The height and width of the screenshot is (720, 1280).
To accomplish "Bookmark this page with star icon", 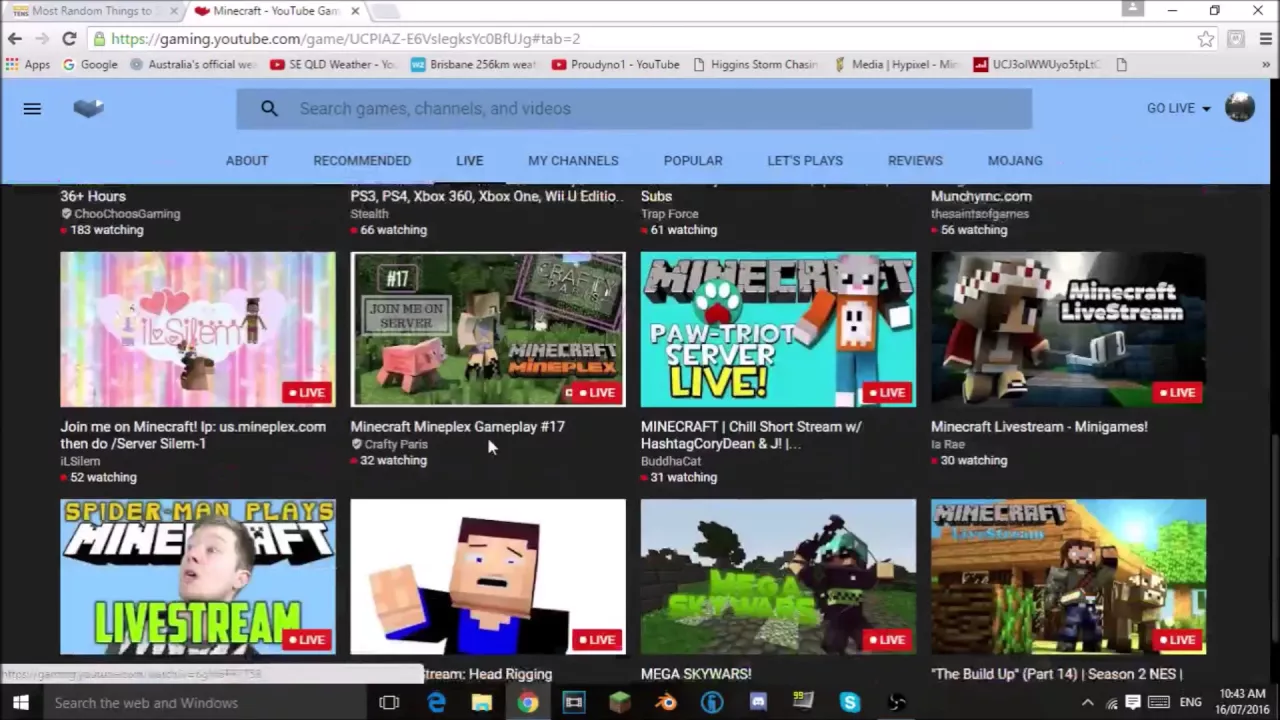I will pos(1205,39).
